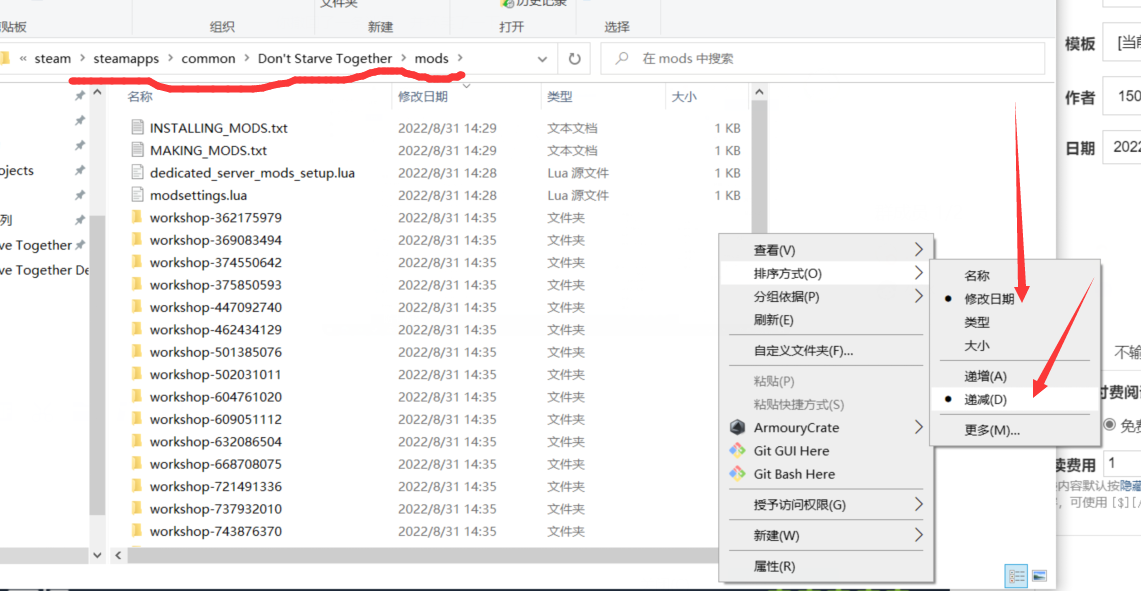The width and height of the screenshot is (1141, 591).
Task: Click folder icon of workshop-369083494
Action: pyautogui.click(x=136, y=239)
